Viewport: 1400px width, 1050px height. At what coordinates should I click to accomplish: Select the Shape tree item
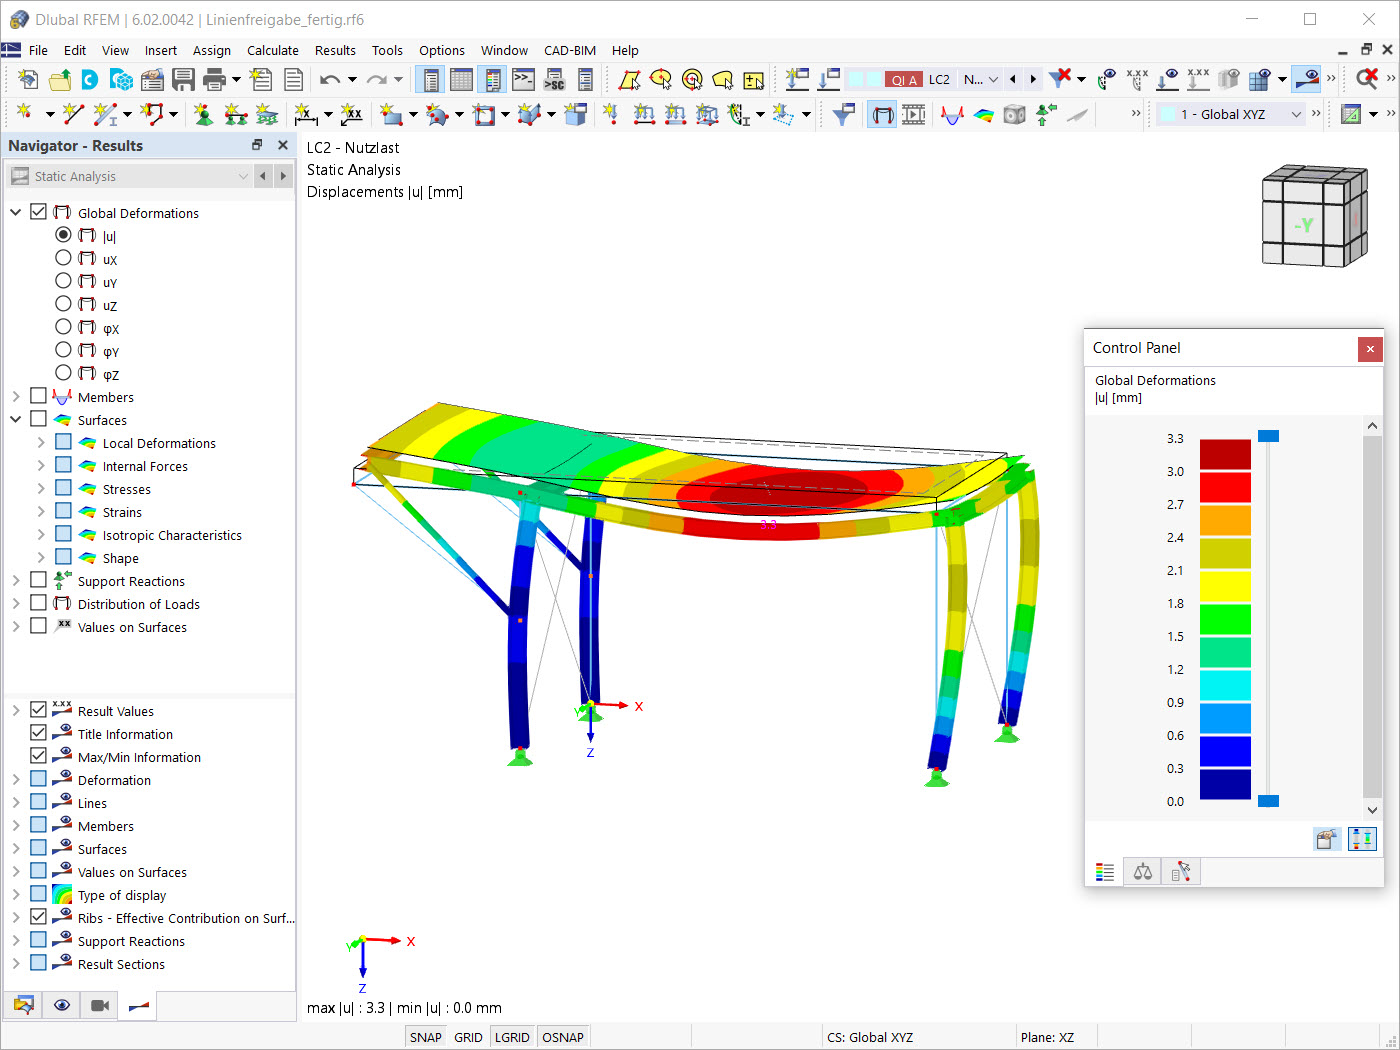120,558
